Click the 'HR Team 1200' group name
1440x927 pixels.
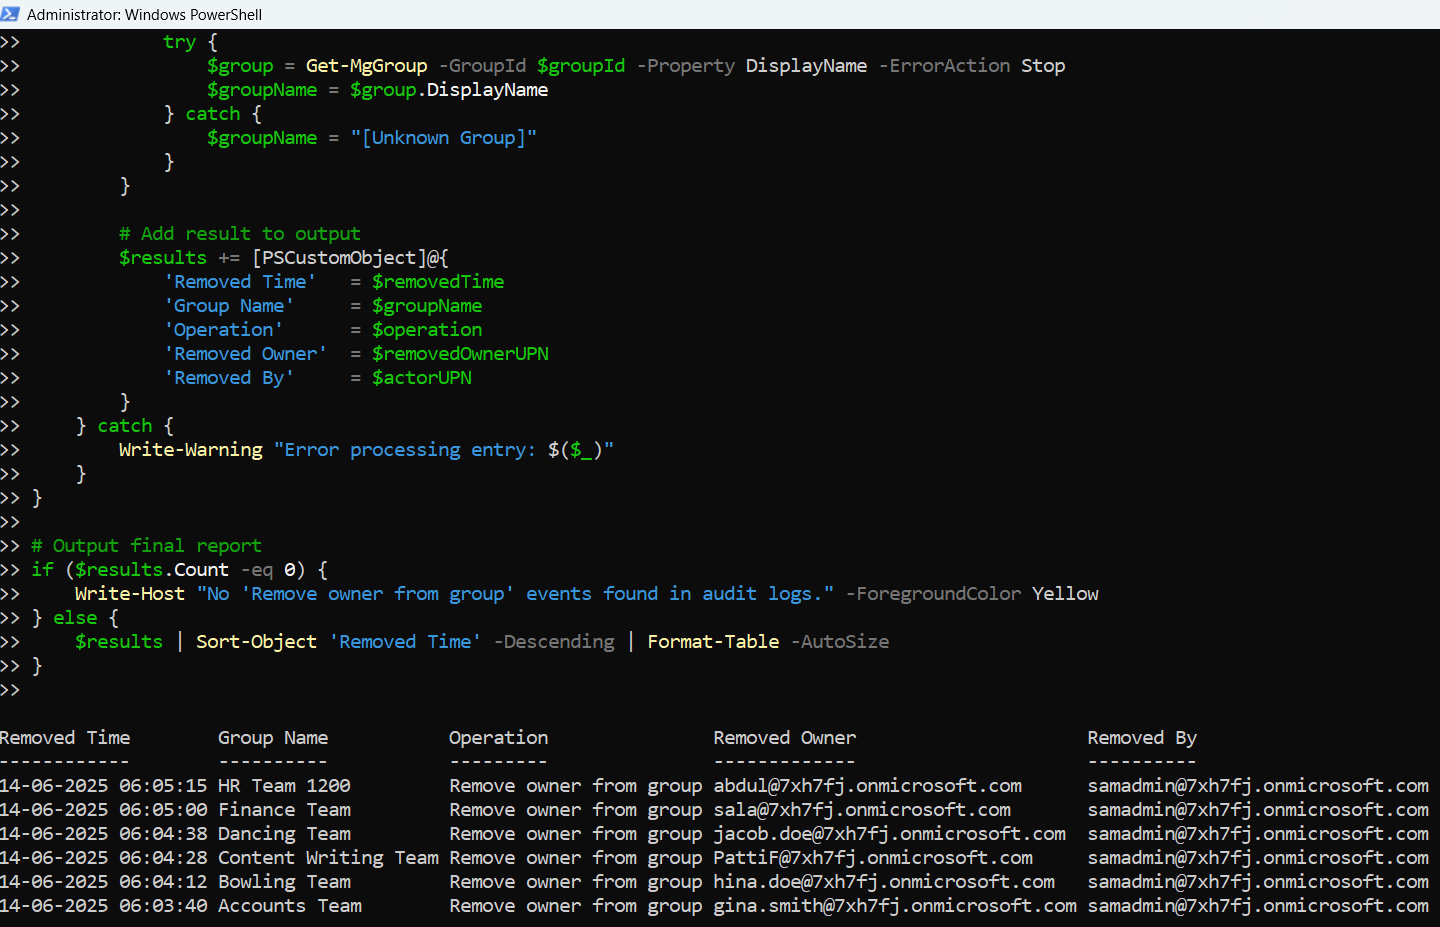coord(284,786)
